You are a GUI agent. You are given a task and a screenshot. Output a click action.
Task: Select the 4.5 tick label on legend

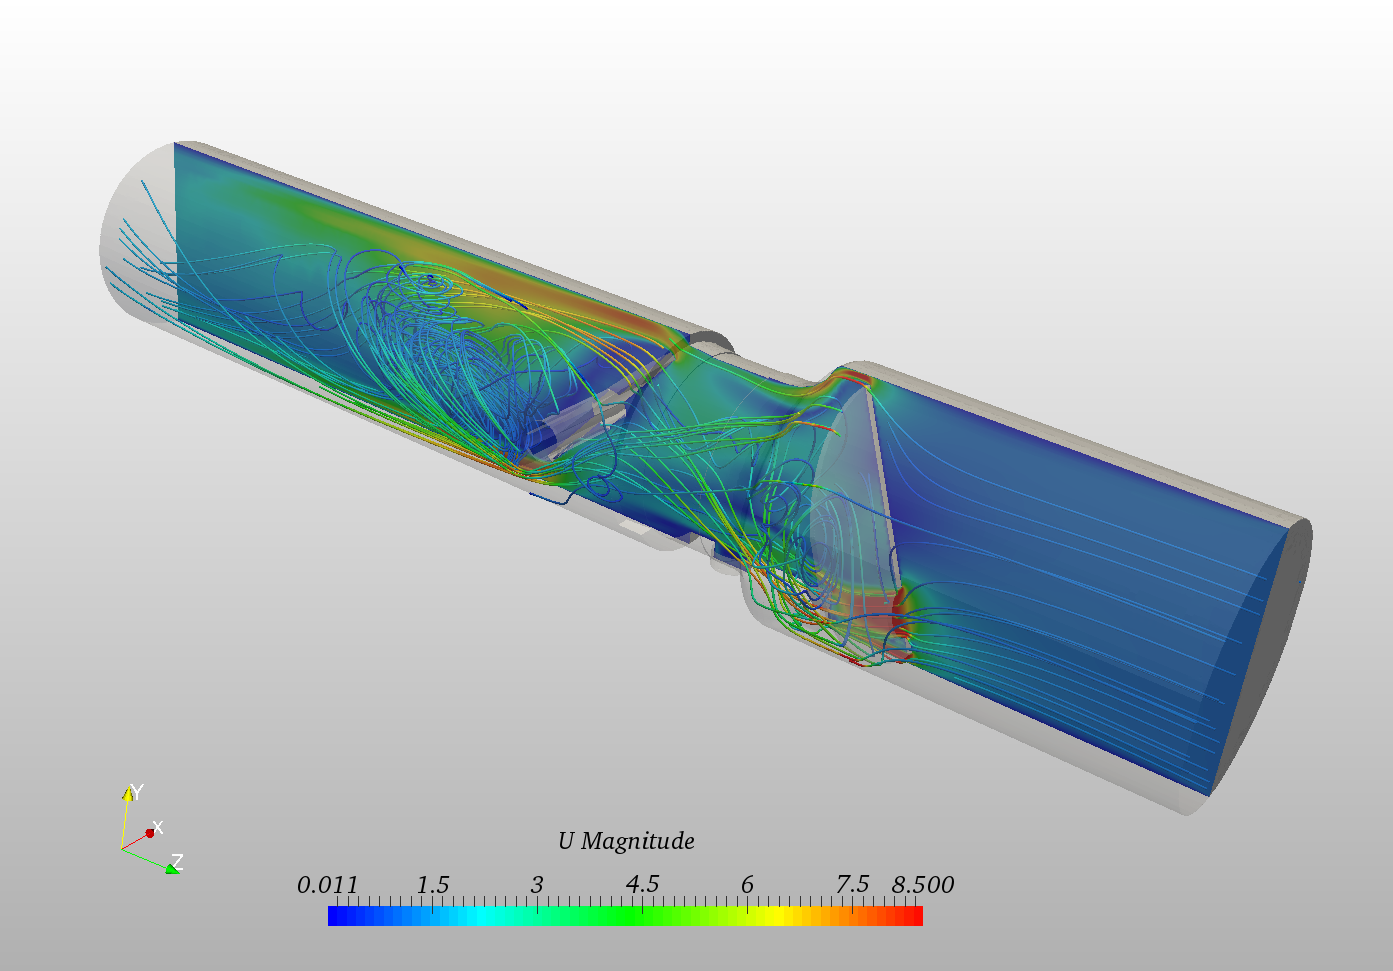point(644,883)
